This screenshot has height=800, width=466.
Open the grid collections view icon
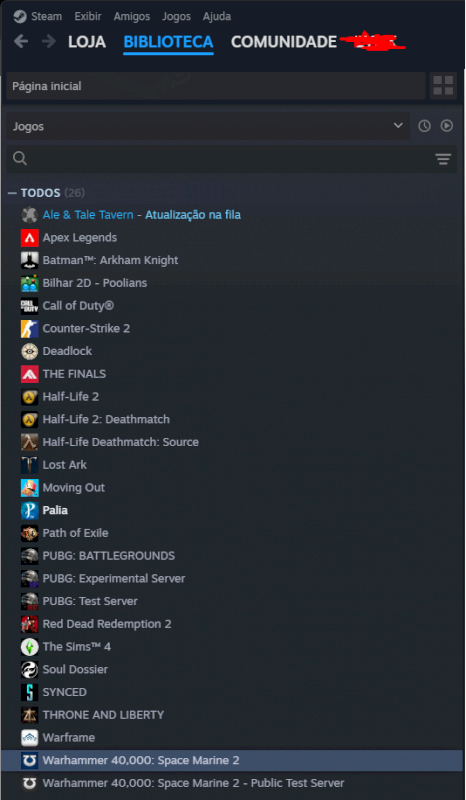point(443,86)
